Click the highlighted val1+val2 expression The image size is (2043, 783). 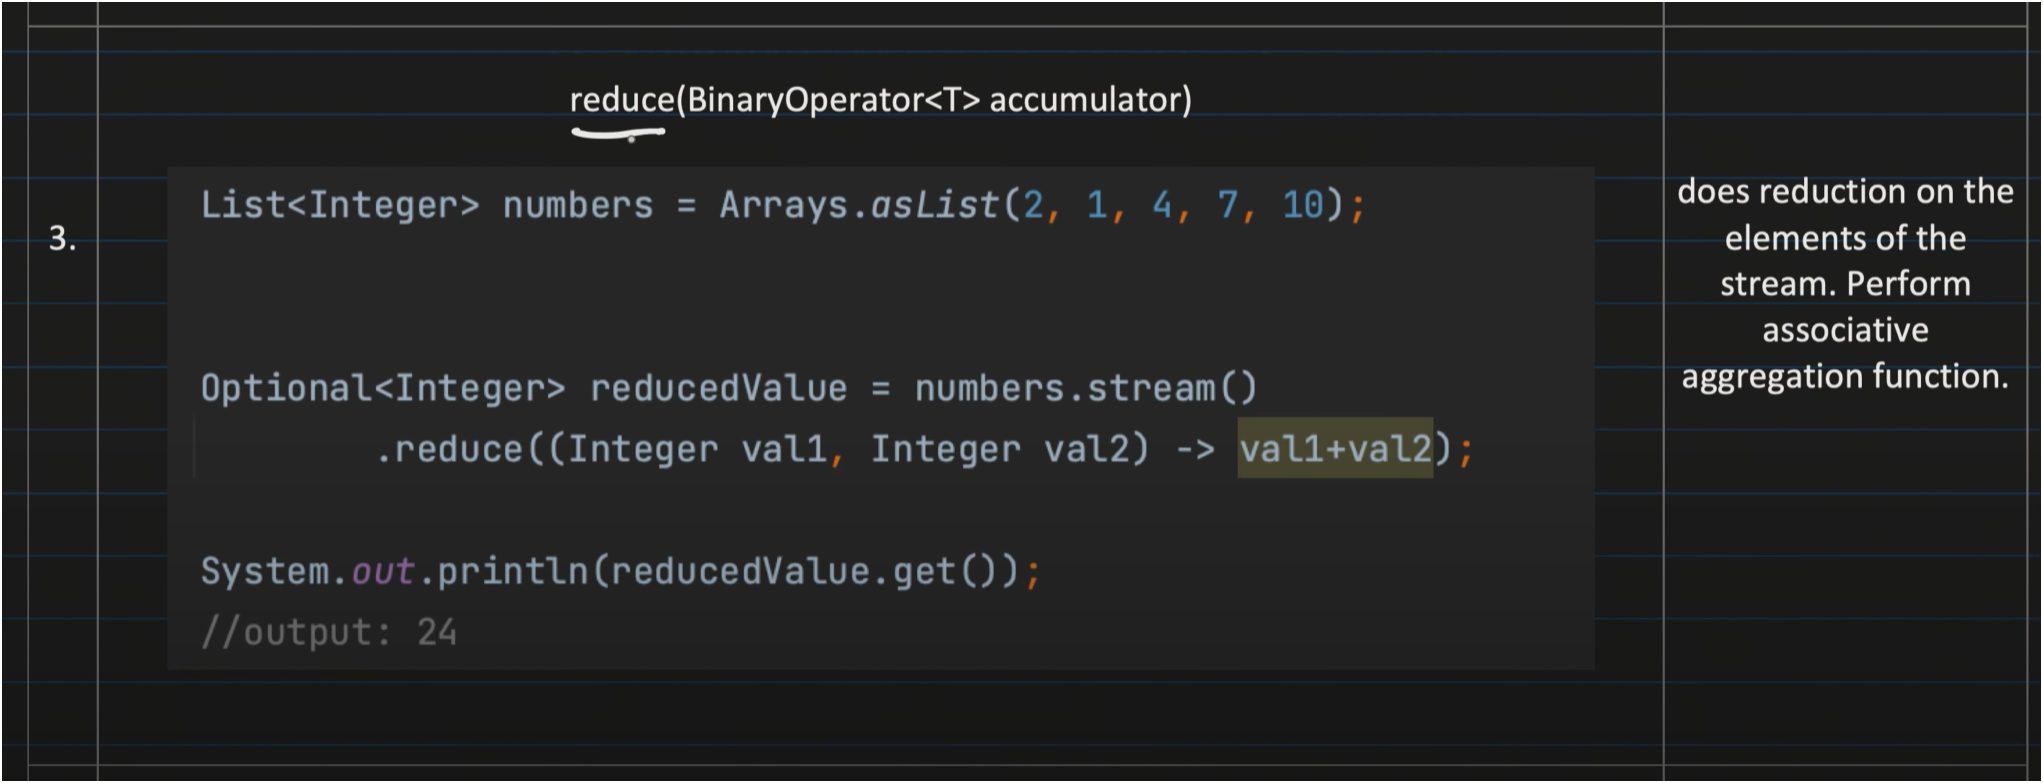[x=1335, y=449]
